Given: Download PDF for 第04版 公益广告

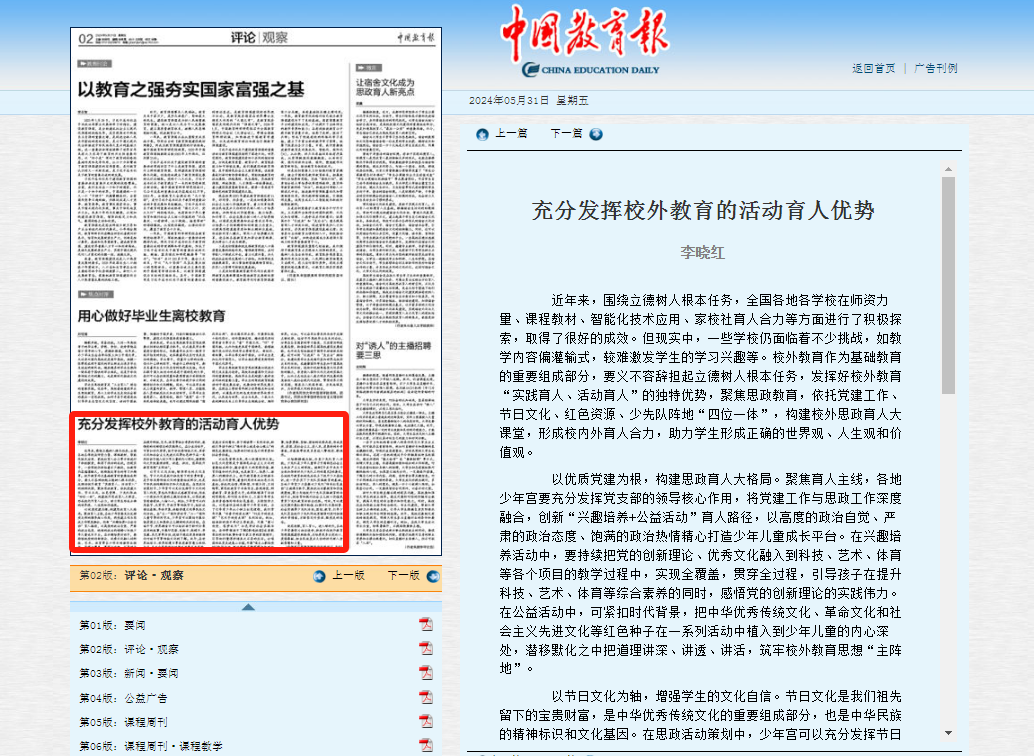Looking at the screenshot, I should (425, 698).
